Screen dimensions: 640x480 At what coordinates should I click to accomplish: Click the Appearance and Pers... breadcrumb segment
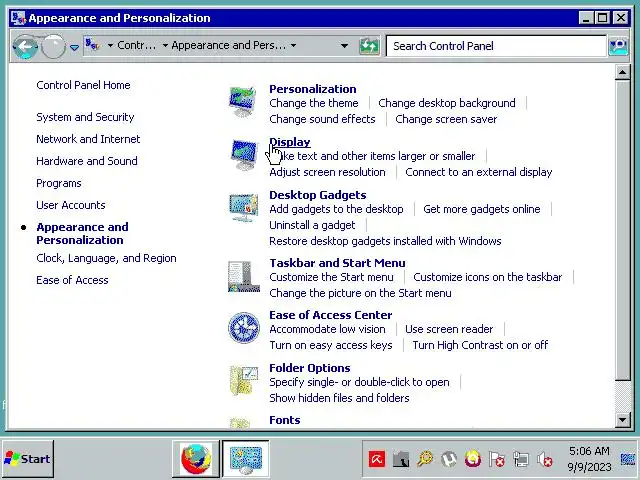coord(229,45)
